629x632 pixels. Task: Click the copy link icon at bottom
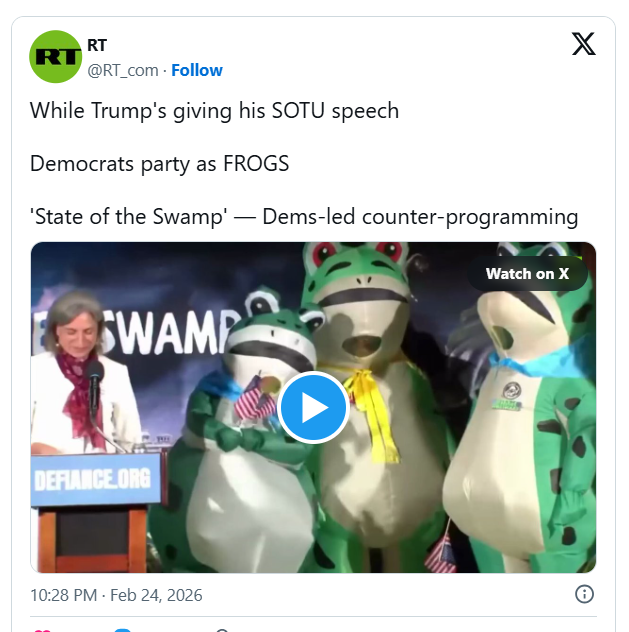coord(222,630)
